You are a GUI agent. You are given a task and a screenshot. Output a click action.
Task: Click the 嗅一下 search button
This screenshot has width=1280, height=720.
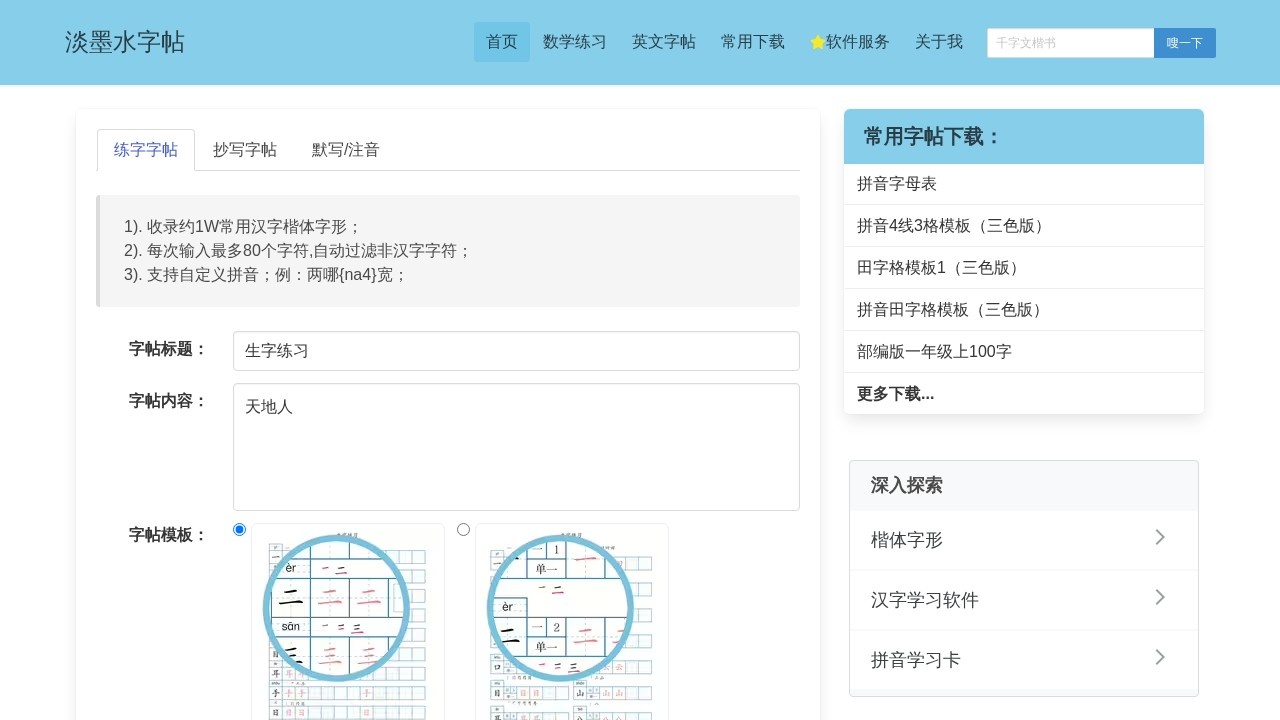point(1184,43)
